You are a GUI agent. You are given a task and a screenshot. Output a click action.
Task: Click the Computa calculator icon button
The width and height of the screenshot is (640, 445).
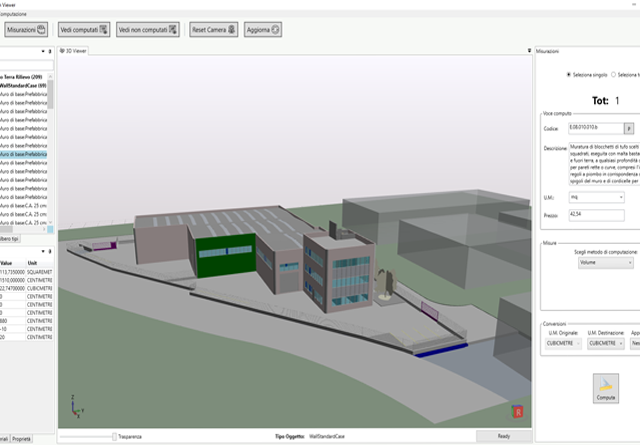(x=606, y=388)
